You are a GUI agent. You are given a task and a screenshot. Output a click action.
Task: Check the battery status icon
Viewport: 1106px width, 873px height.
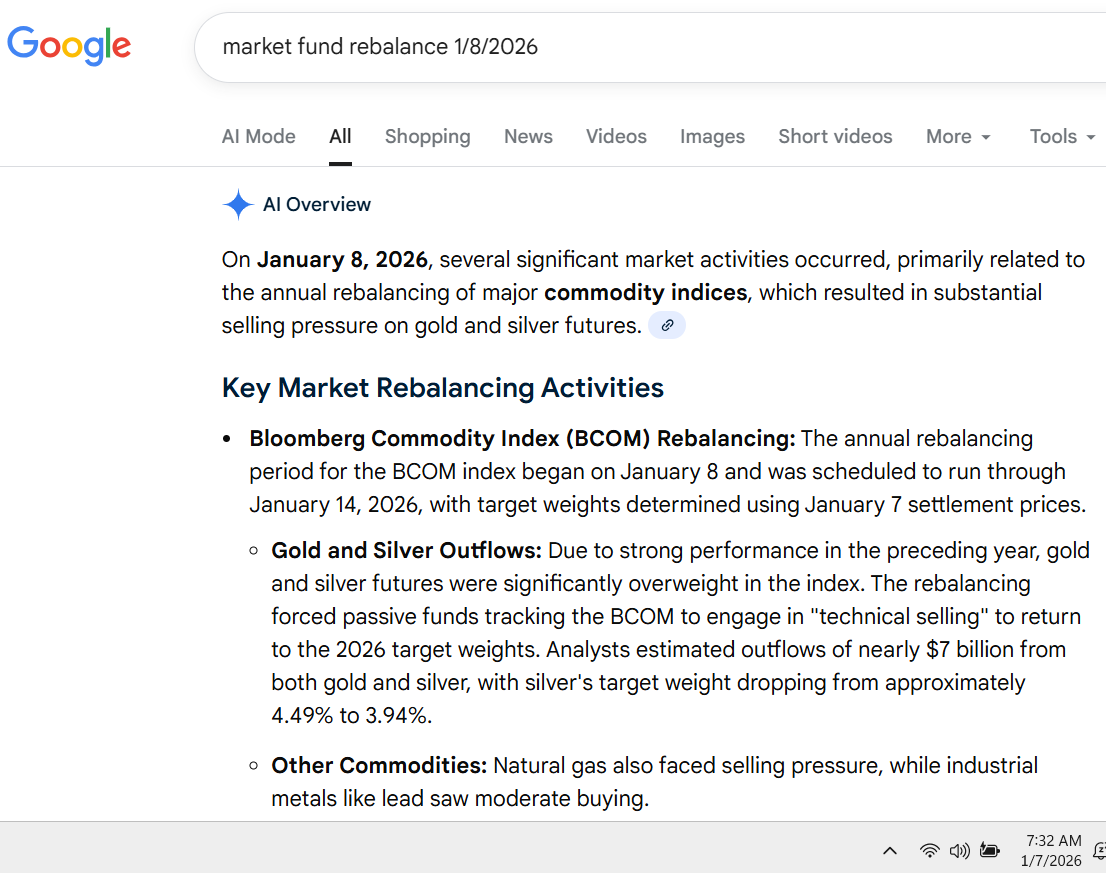coord(990,851)
